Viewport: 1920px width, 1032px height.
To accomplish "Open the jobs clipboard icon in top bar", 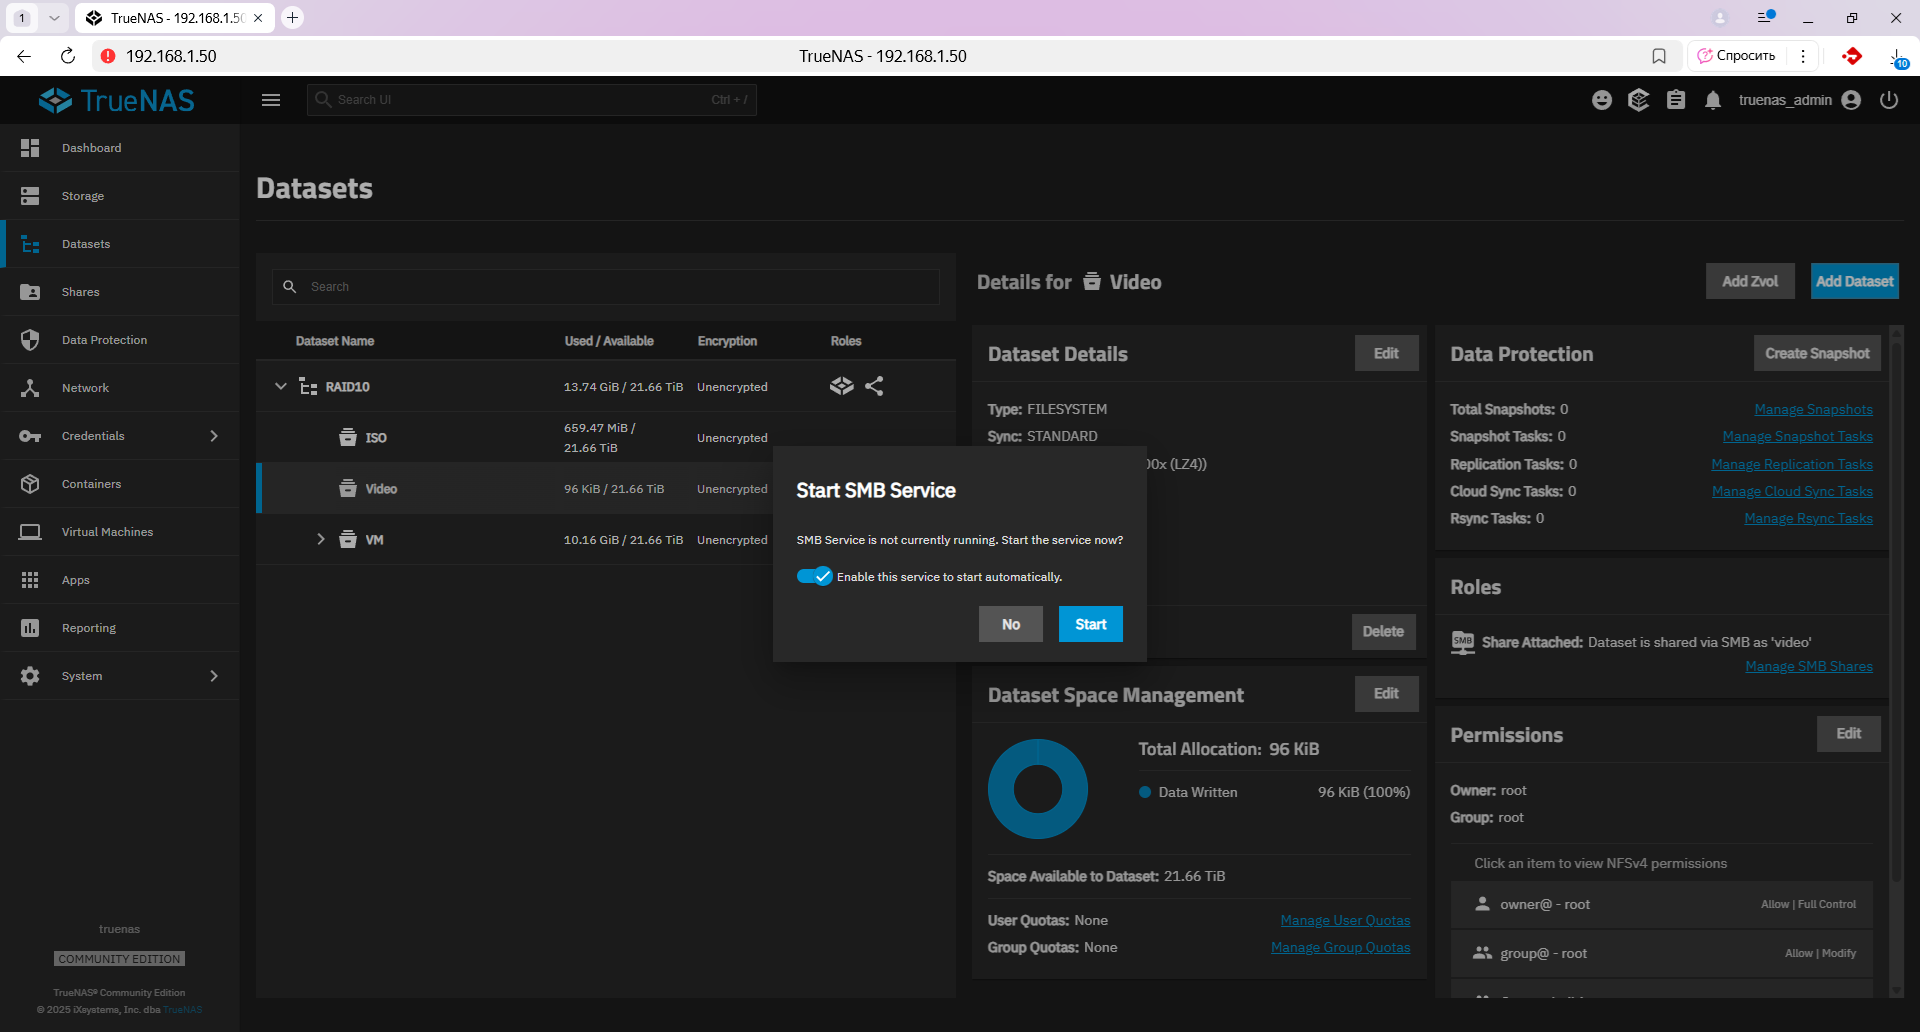I will [1676, 100].
